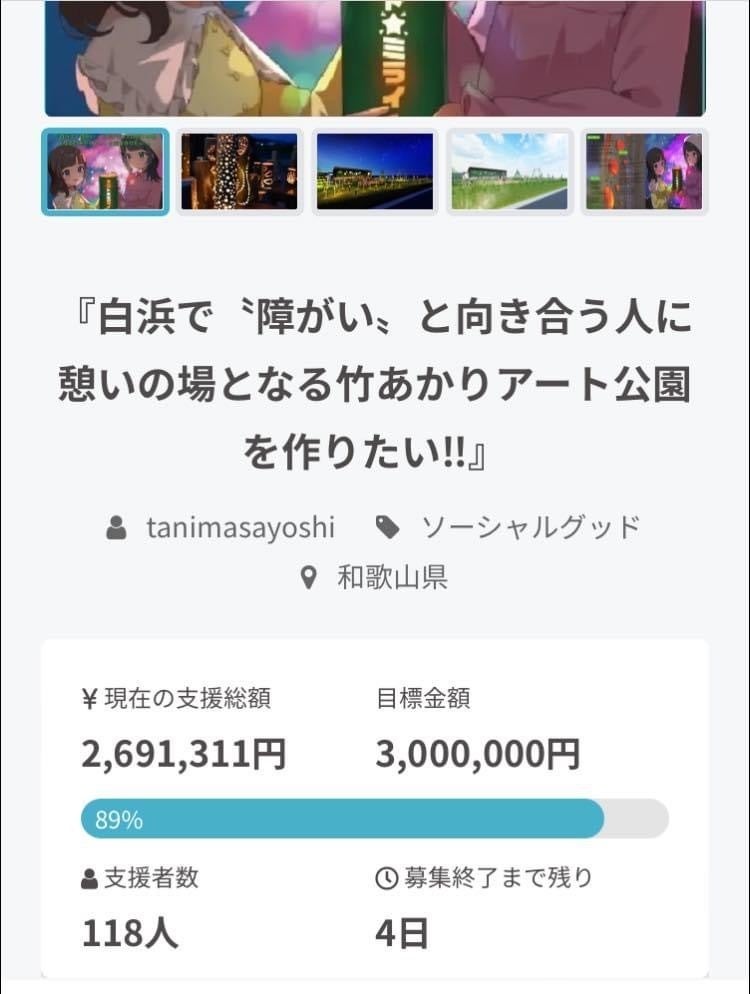The width and height of the screenshot is (750, 994).
Task: View the night-time park illumination thumbnail
Action: pos(375,171)
